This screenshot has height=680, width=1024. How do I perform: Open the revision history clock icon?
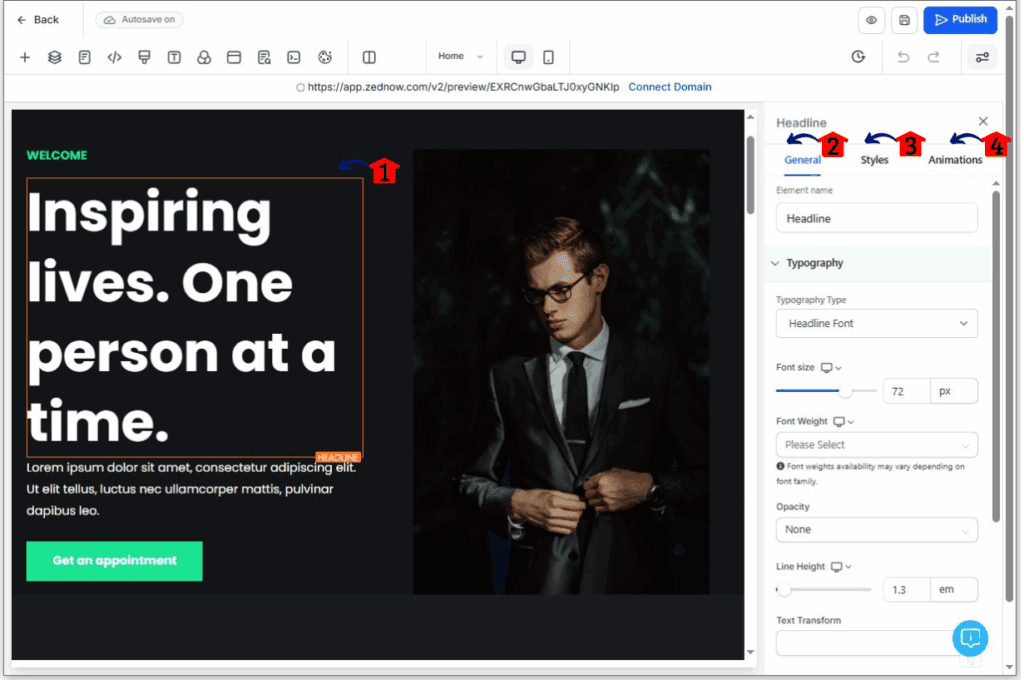click(858, 57)
